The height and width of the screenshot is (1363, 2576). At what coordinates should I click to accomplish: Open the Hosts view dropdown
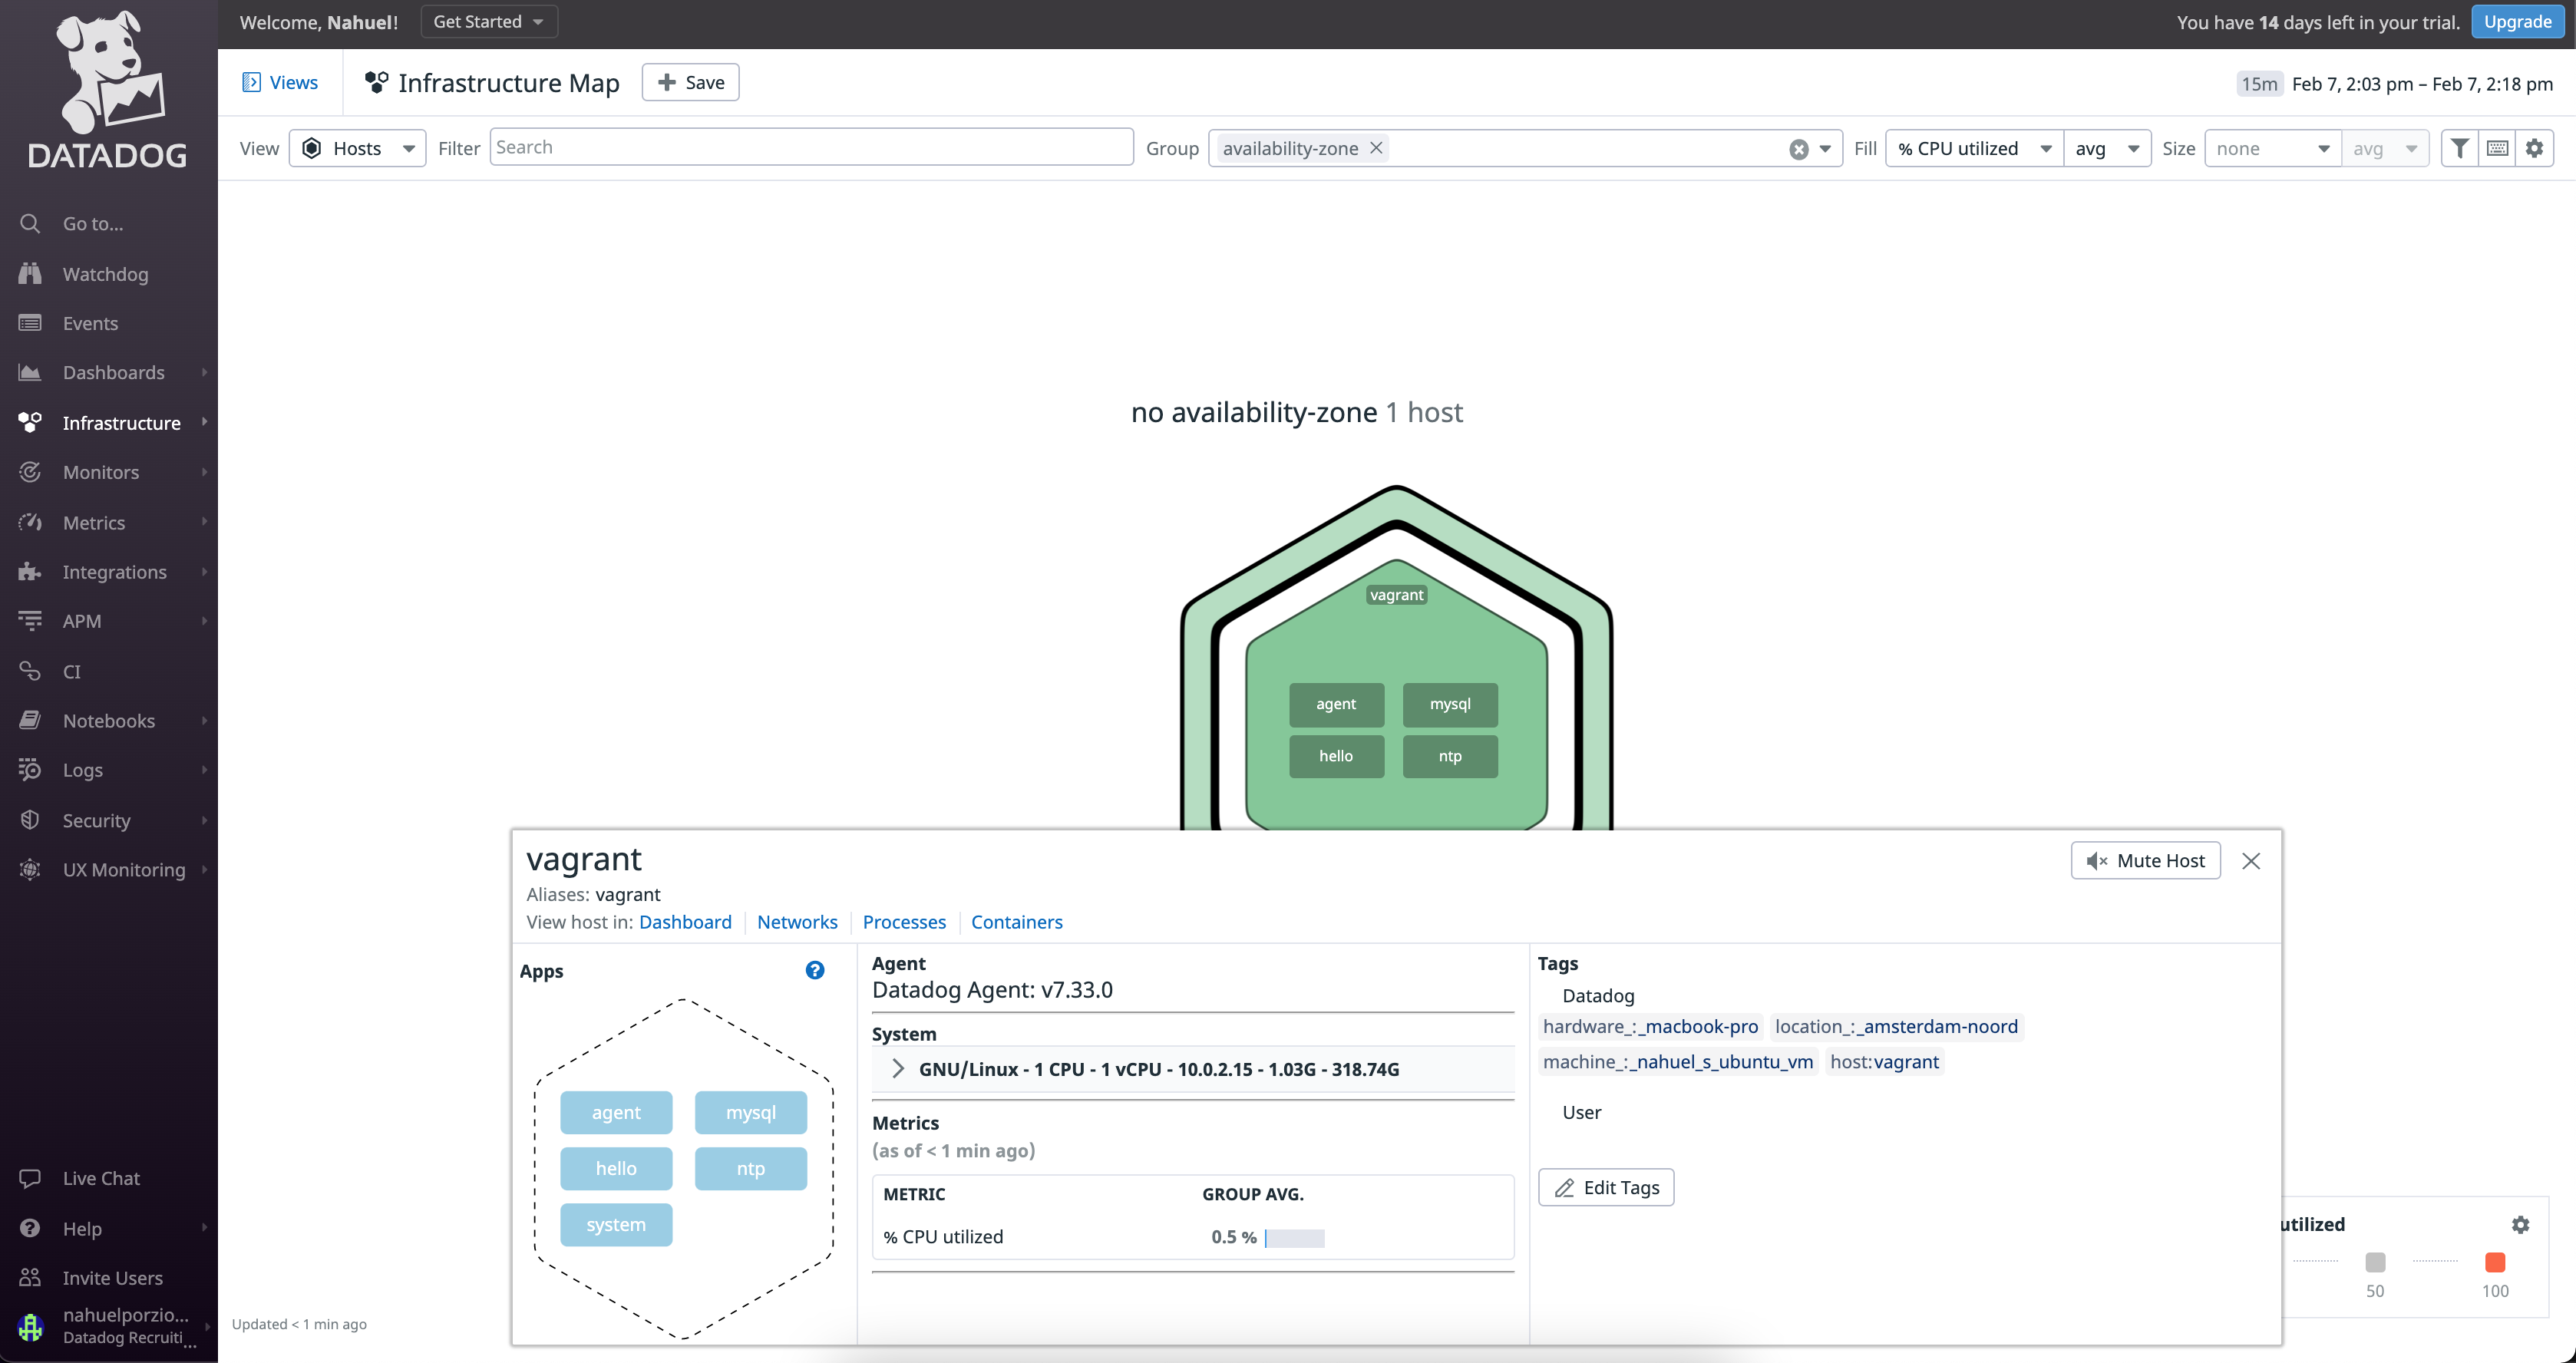357,148
